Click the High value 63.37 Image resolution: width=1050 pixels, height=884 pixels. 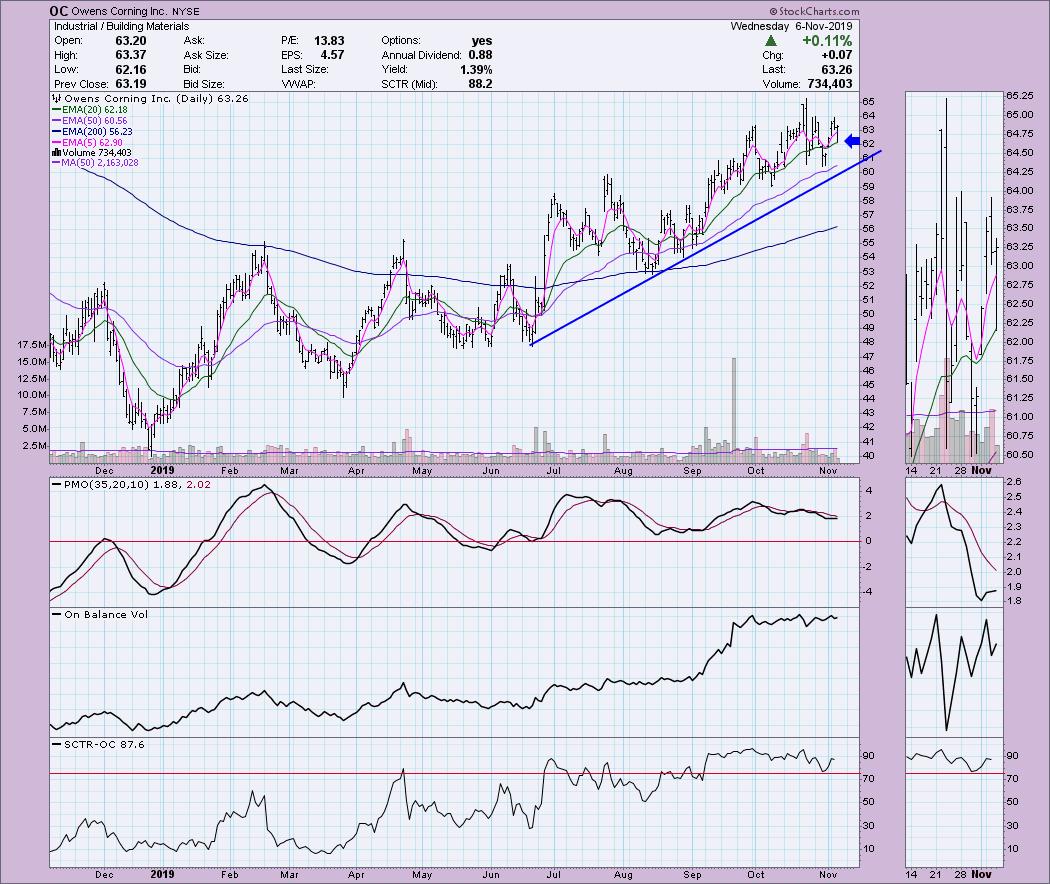point(131,55)
